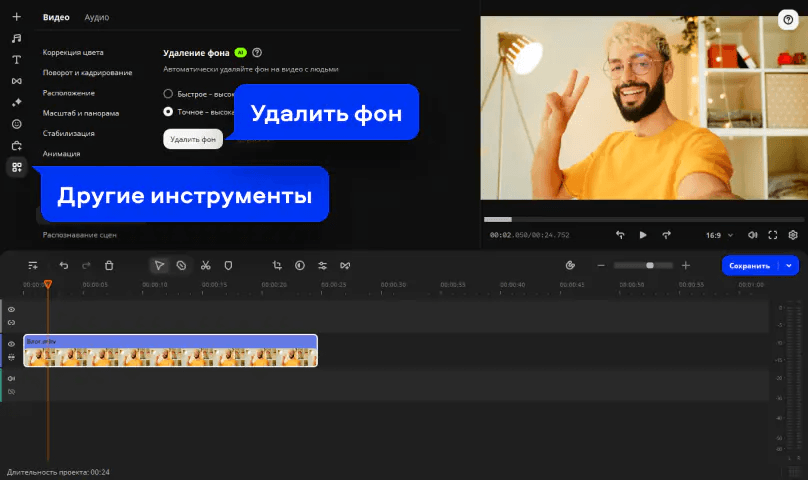
Task: Delete the selected clip with trash icon
Action: click(109, 266)
